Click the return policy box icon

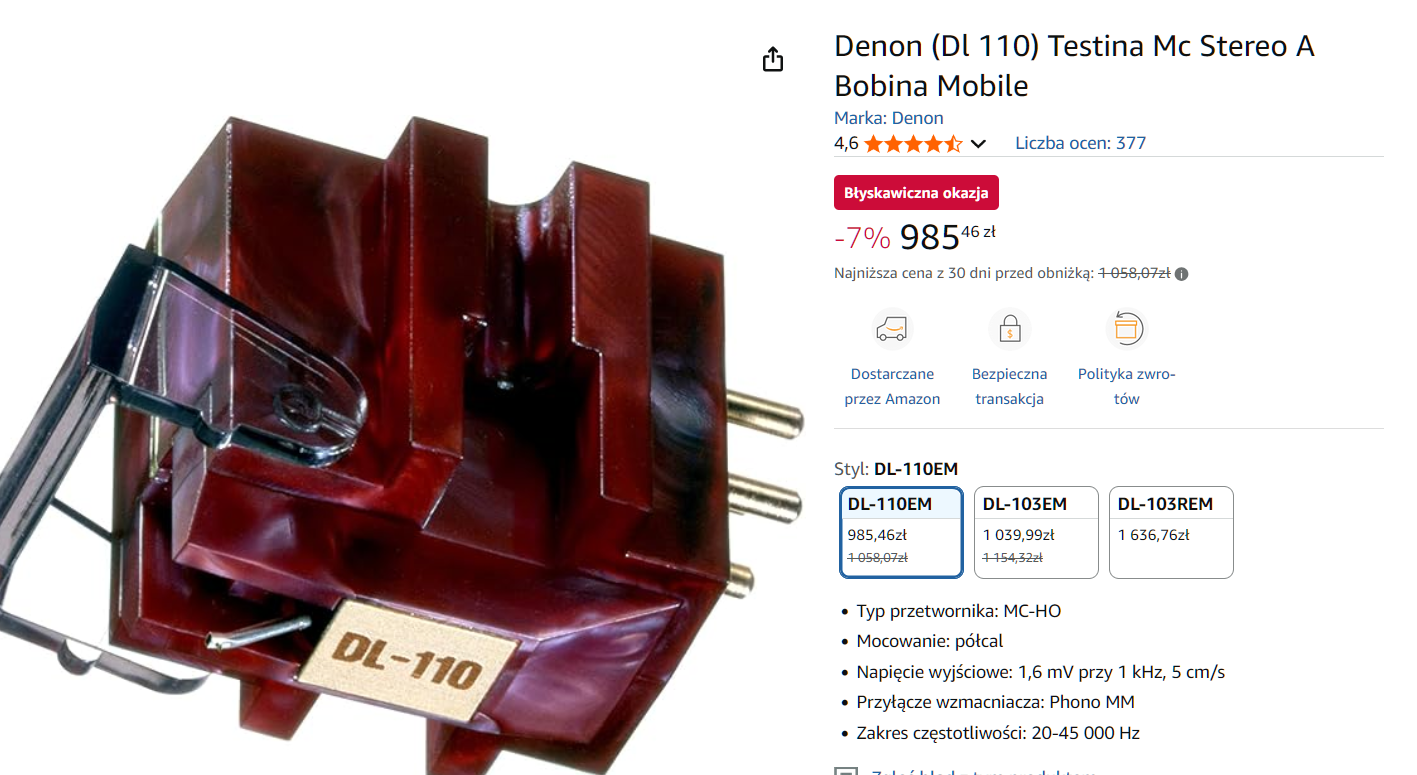1126,328
